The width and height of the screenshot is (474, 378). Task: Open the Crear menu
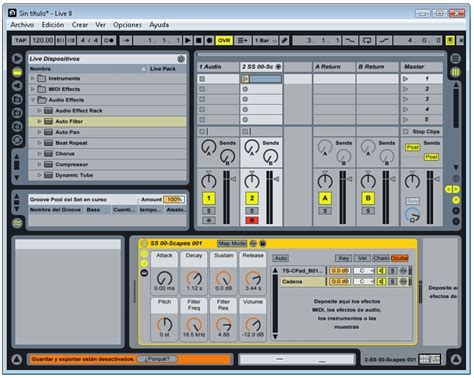click(x=80, y=25)
